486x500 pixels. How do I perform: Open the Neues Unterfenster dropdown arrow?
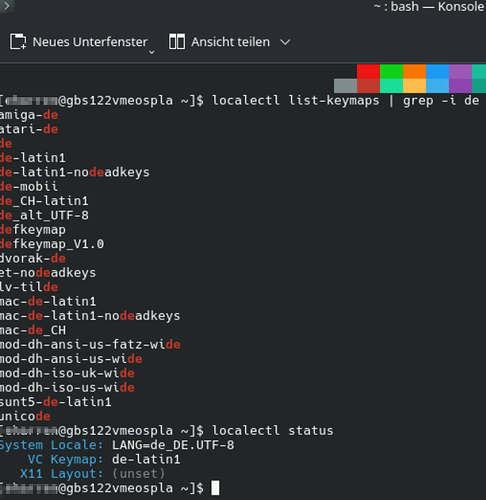(x=152, y=52)
